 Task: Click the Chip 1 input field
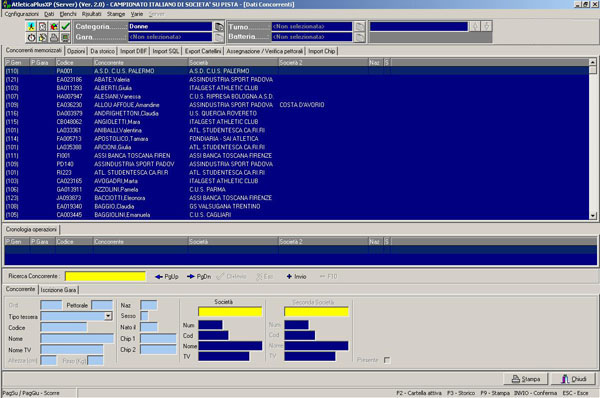click(x=158, y=338)
